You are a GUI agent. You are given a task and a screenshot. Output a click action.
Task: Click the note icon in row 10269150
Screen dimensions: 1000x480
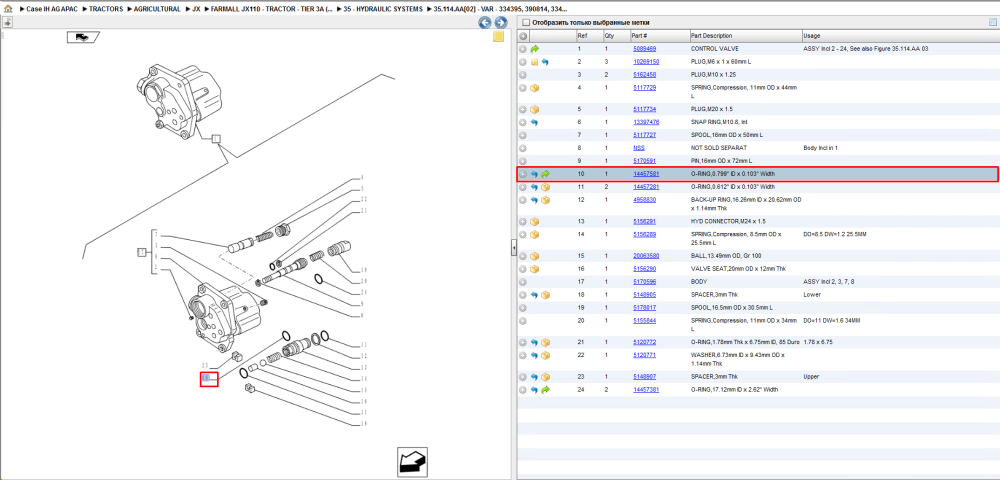(534, 62)
